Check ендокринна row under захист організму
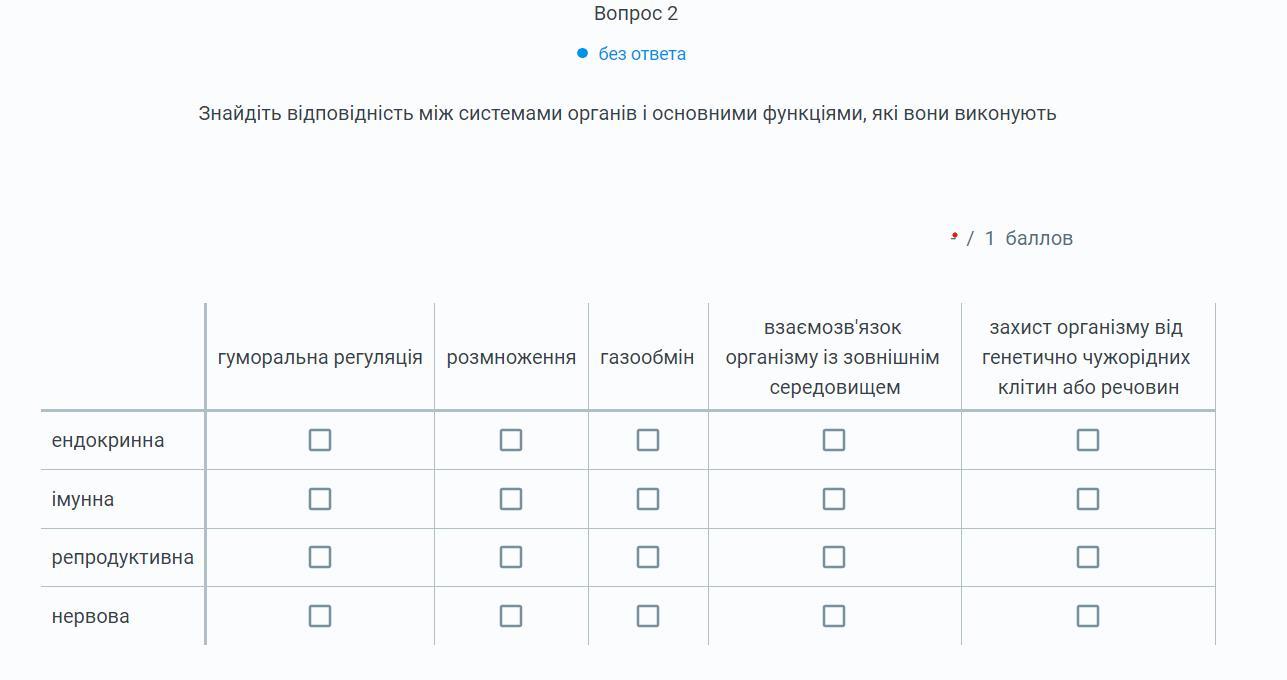This screenshot has height=680, width=1287. (1088, 440)
